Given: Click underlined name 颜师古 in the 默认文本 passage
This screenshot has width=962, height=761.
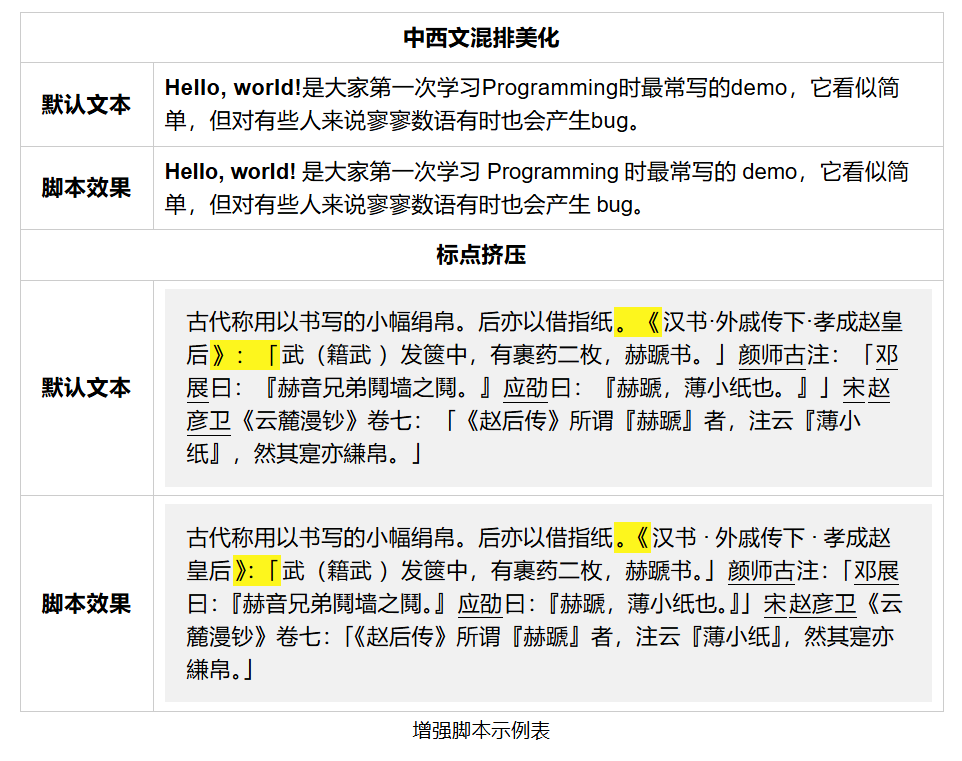Looking at the screenshot, I should pyautogui.click(x=771, y=356).
